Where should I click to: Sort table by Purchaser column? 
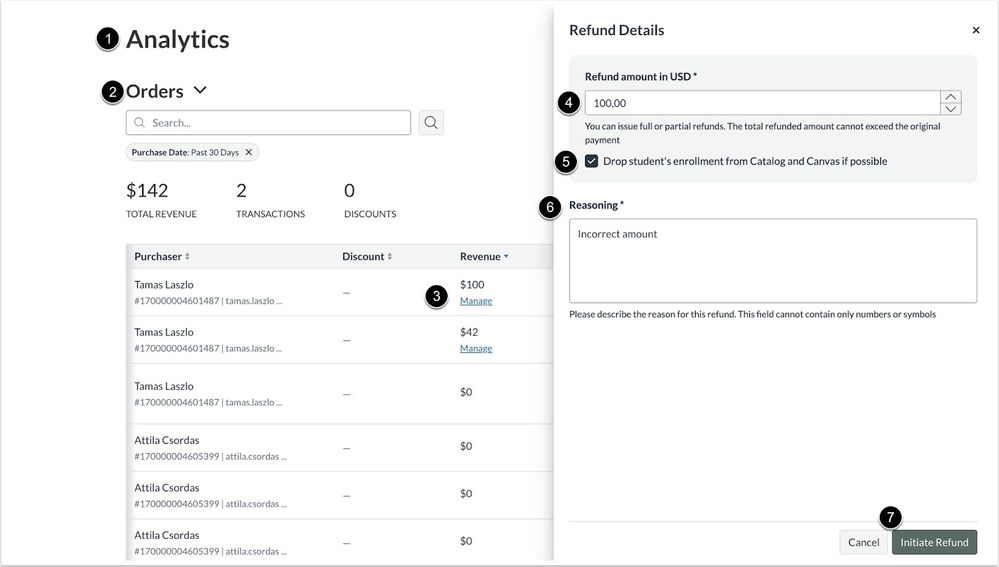coord(162,257)
